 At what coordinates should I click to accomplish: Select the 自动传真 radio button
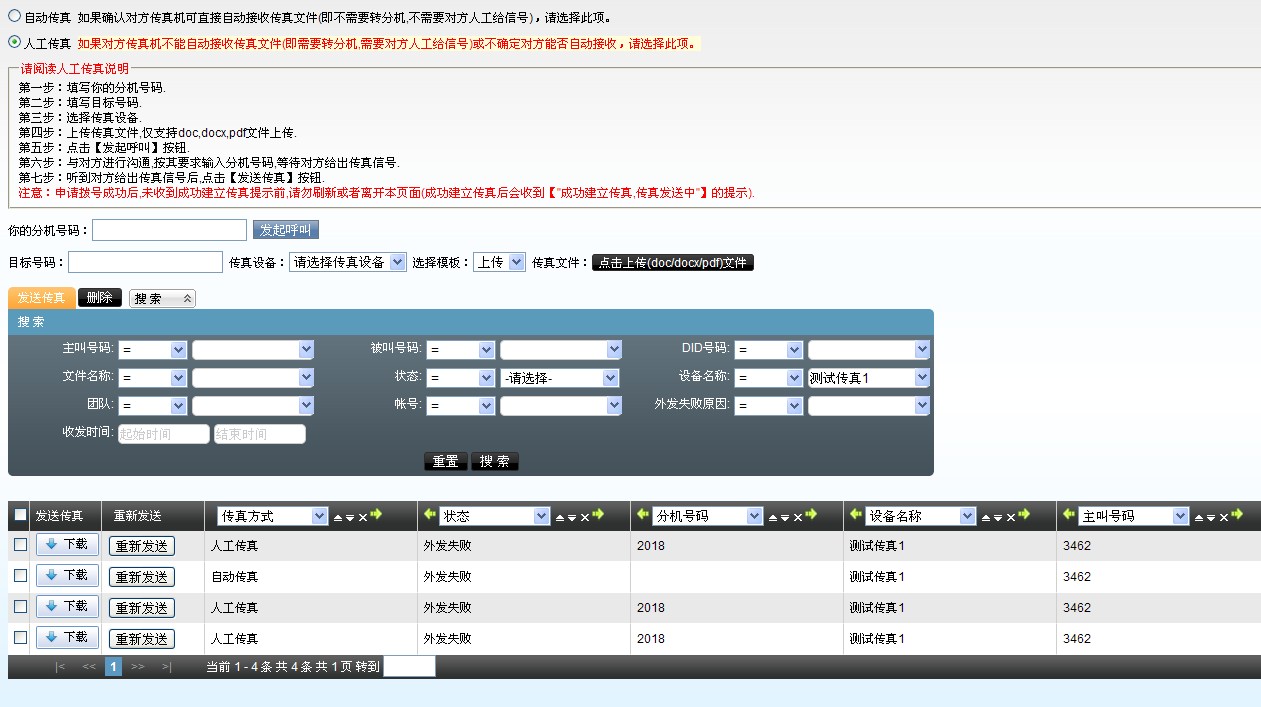pos(14,17)
